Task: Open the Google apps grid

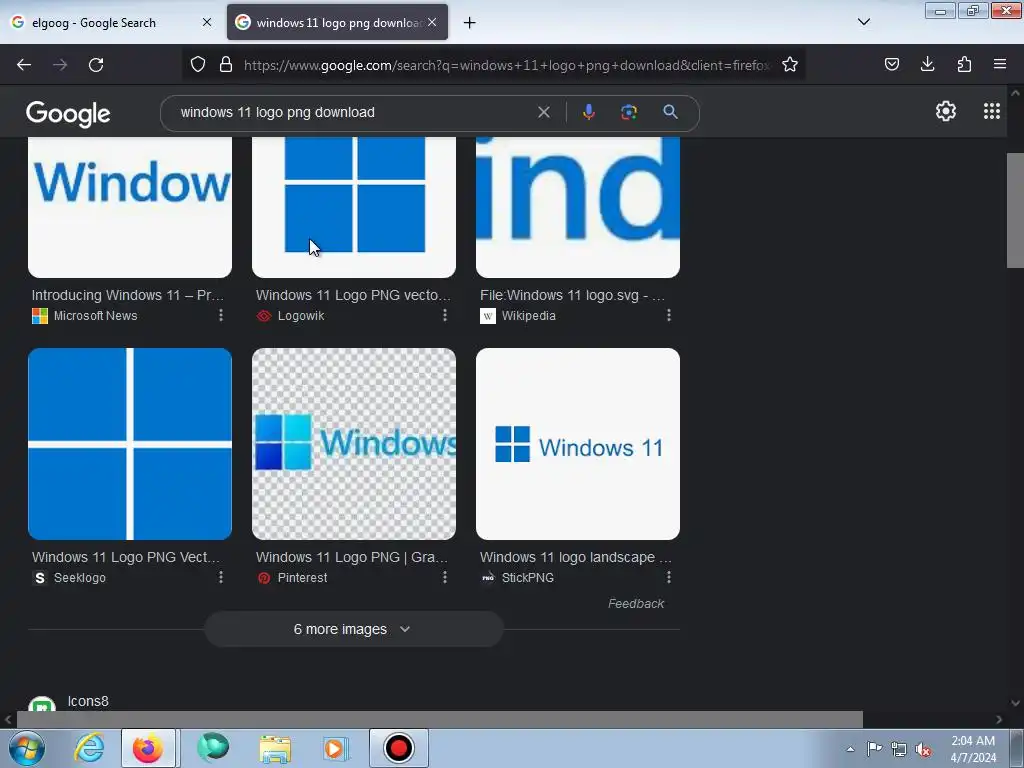Action: [992, 111]
